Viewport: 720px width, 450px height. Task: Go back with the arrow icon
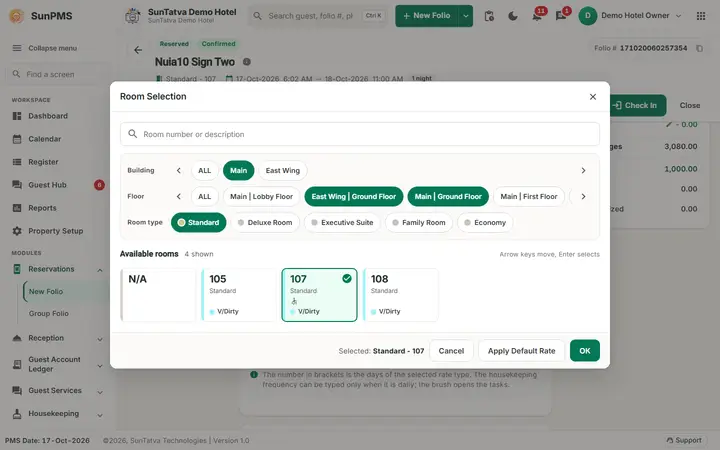pyautogui.click(x=138, y=50)
